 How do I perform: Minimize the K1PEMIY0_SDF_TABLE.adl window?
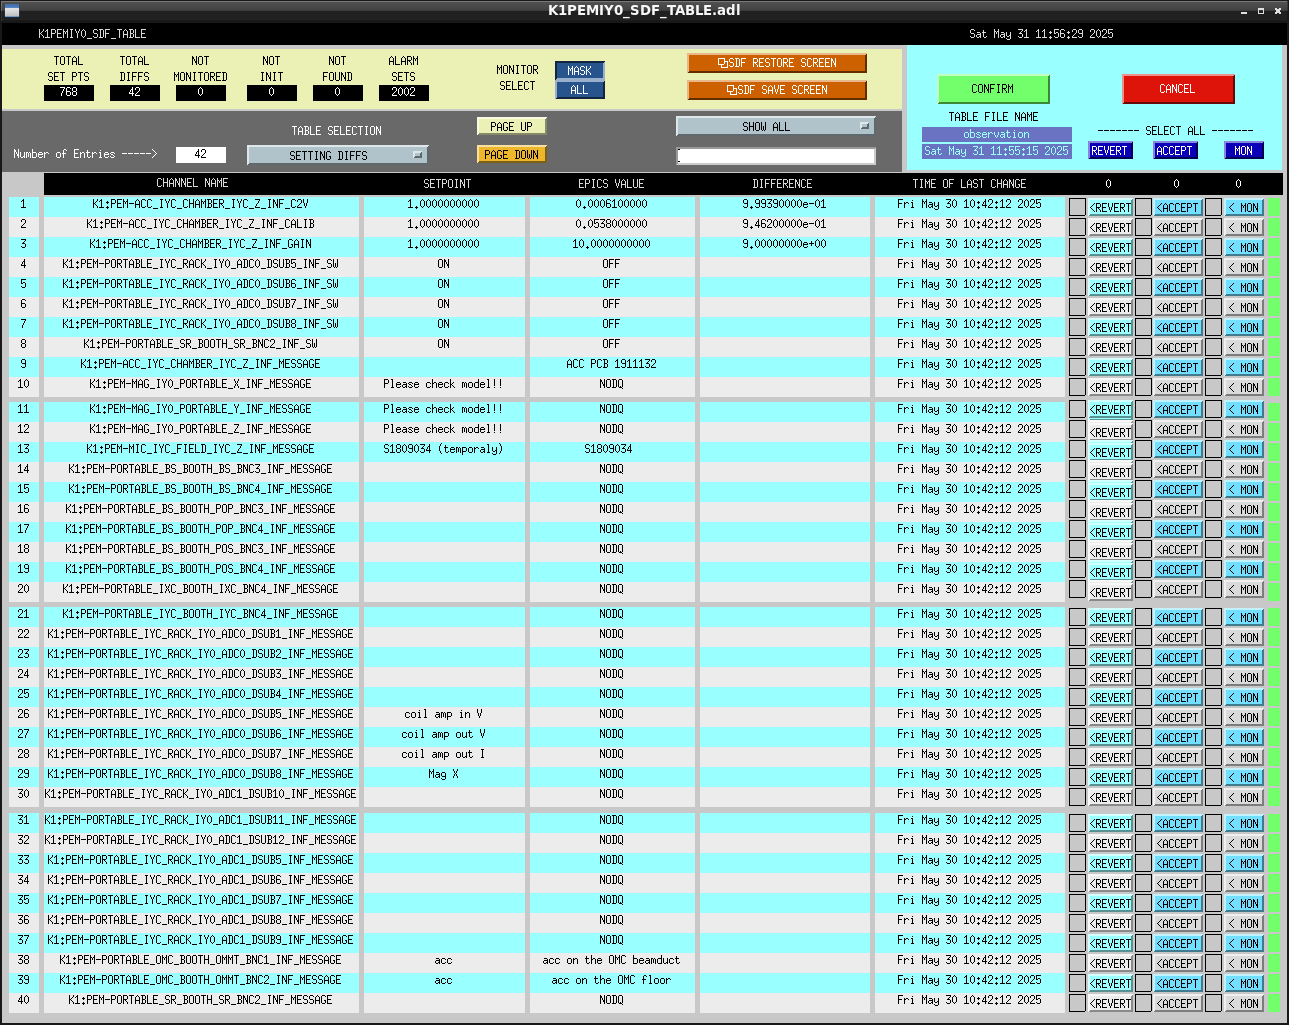point(1244,10)
